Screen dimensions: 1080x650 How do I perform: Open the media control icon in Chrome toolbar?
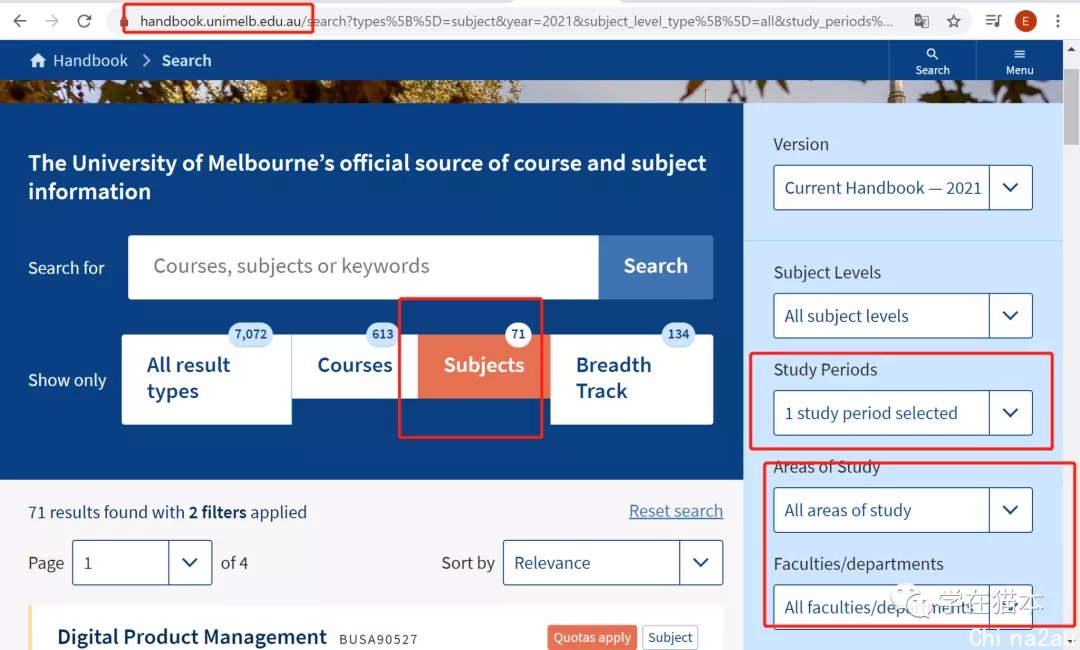point(993,21)
